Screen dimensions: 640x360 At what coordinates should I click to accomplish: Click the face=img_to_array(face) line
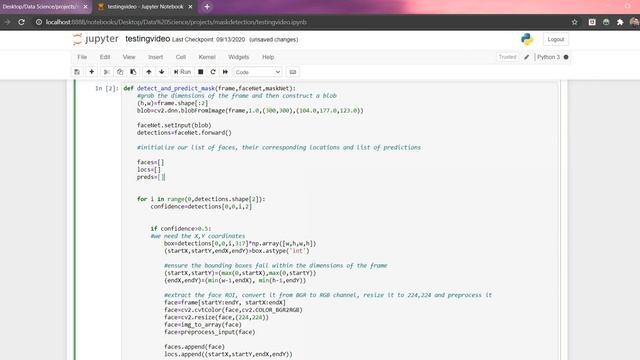tap(203, 324)
